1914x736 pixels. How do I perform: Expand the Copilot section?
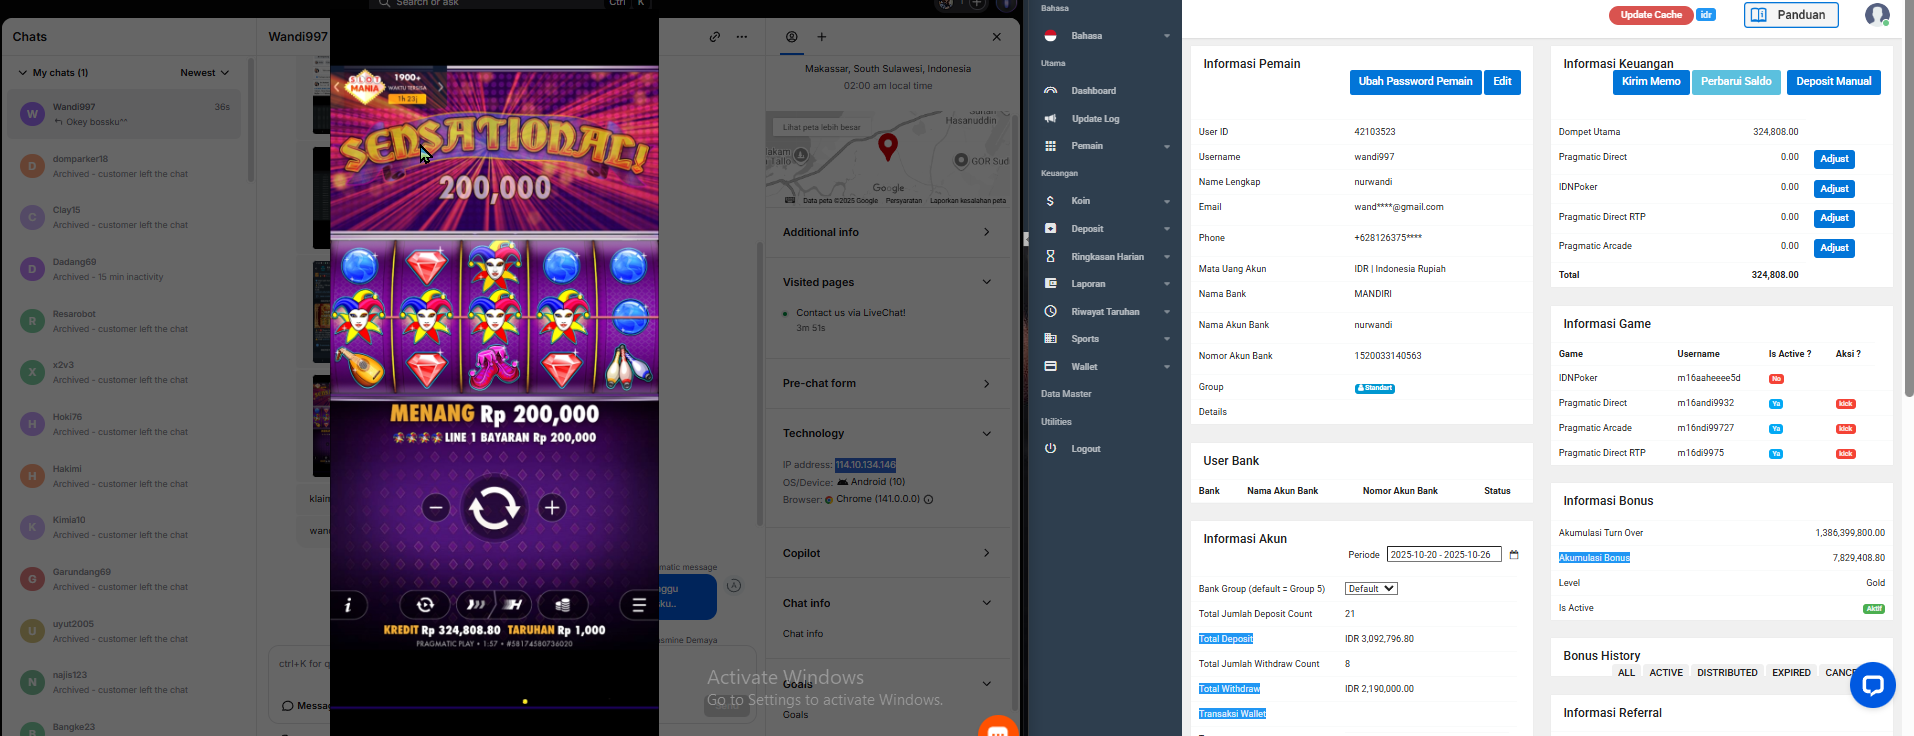[887, 553]
